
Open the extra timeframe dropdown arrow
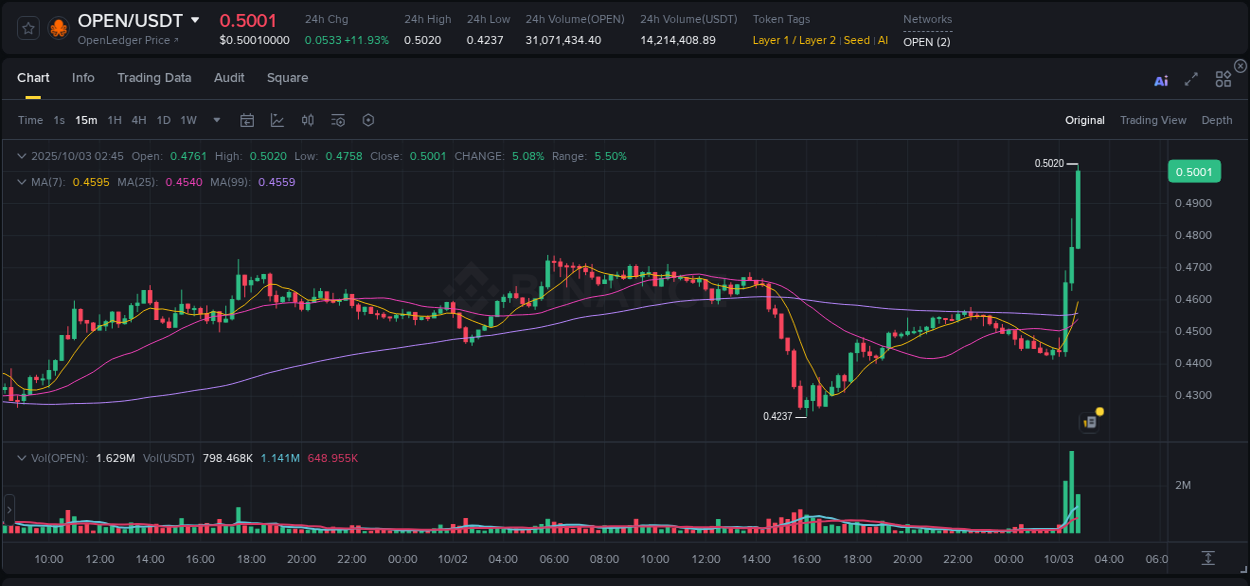point(215,120)
